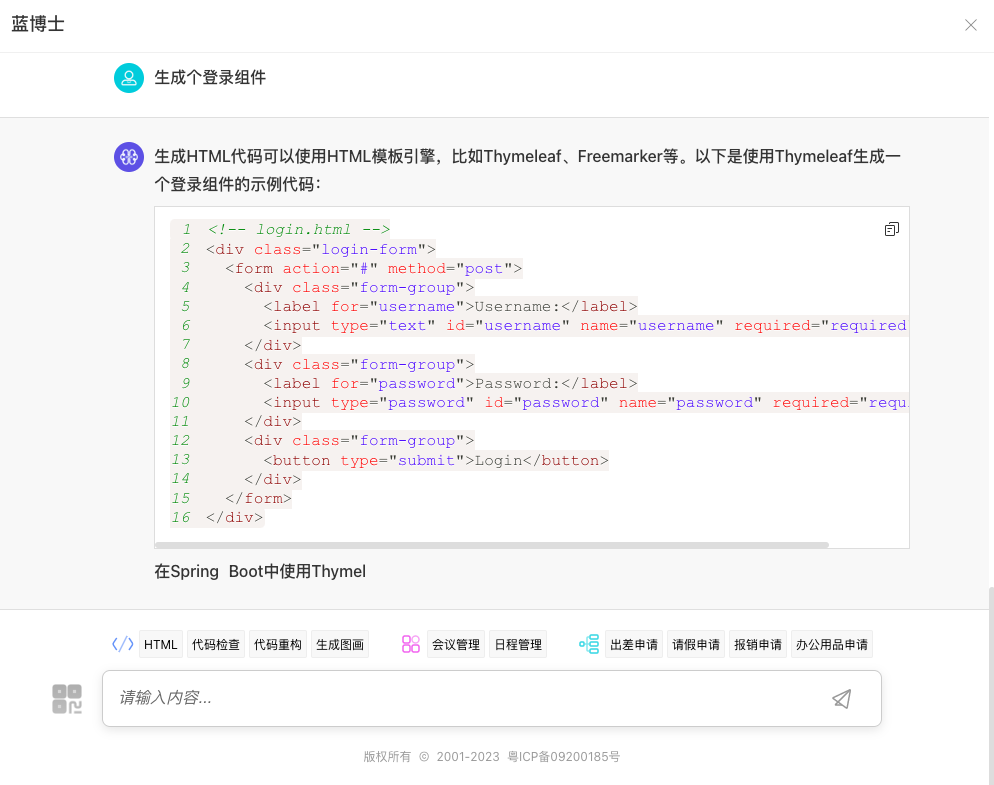The width and height of the screenshot is (994, 785).
Task: Click the purple AI assistant avatar
Action: pyautogui.click(x=129, y=156)
